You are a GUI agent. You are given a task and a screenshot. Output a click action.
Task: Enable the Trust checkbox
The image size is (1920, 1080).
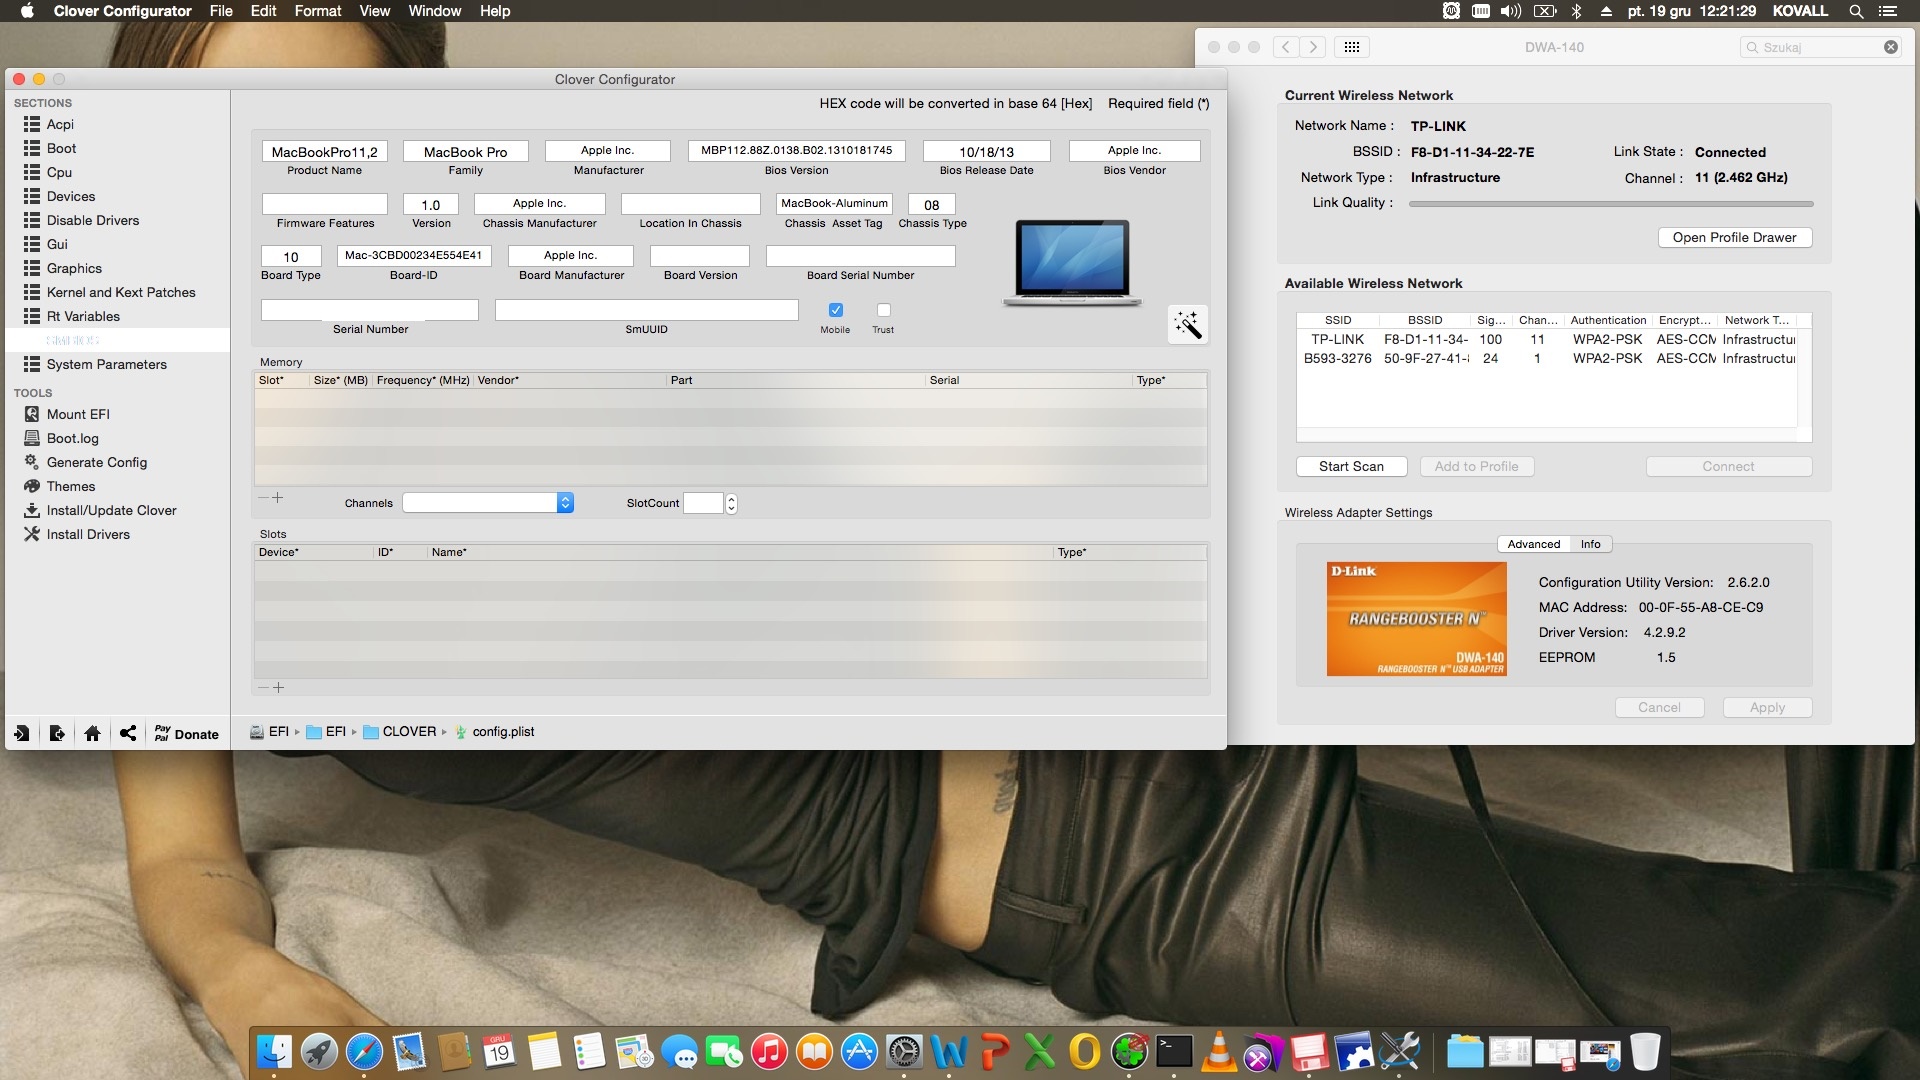click(x=883, y=310)
